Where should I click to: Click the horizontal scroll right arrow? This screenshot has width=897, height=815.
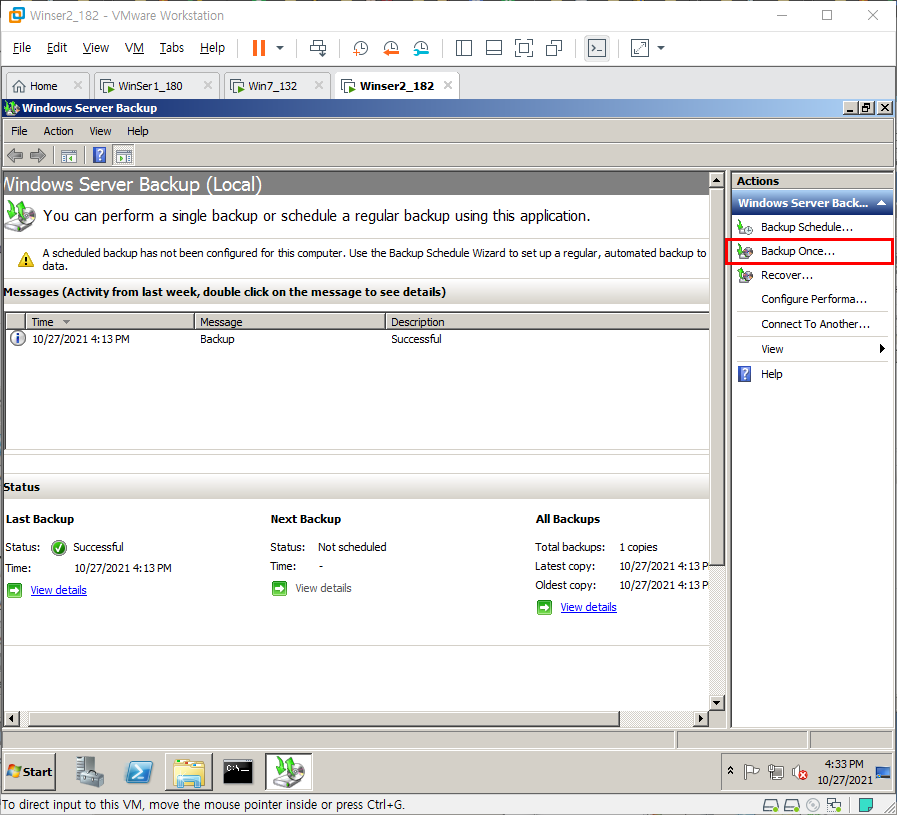(701, 718)
